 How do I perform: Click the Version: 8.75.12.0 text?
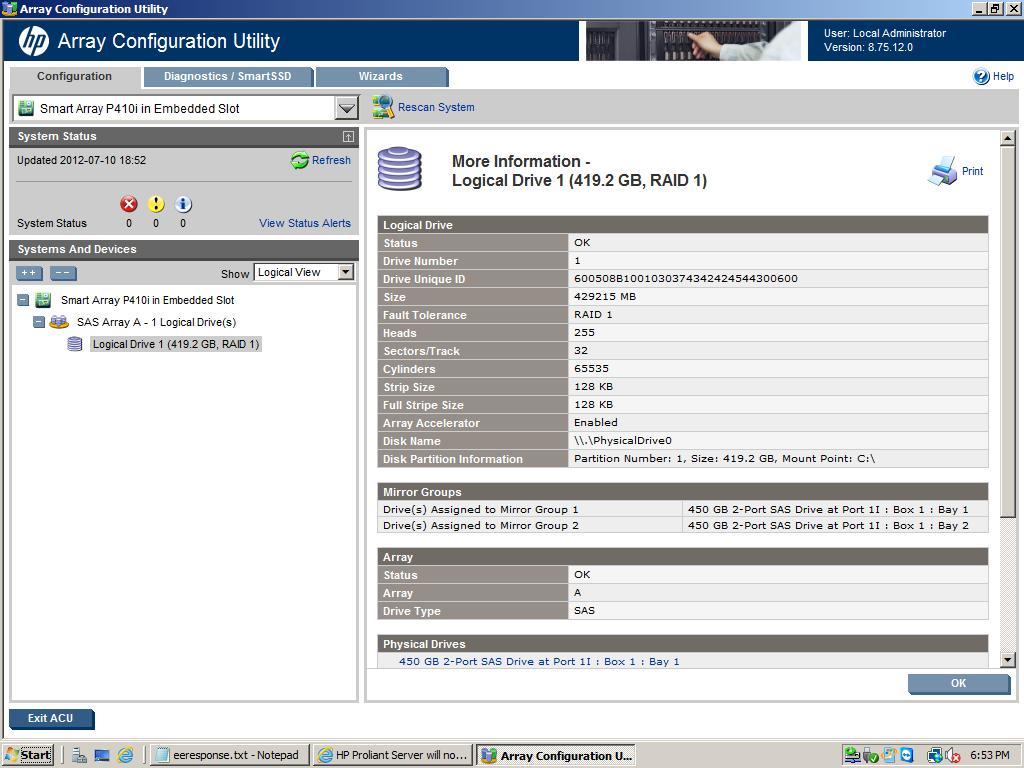[868, 47]
